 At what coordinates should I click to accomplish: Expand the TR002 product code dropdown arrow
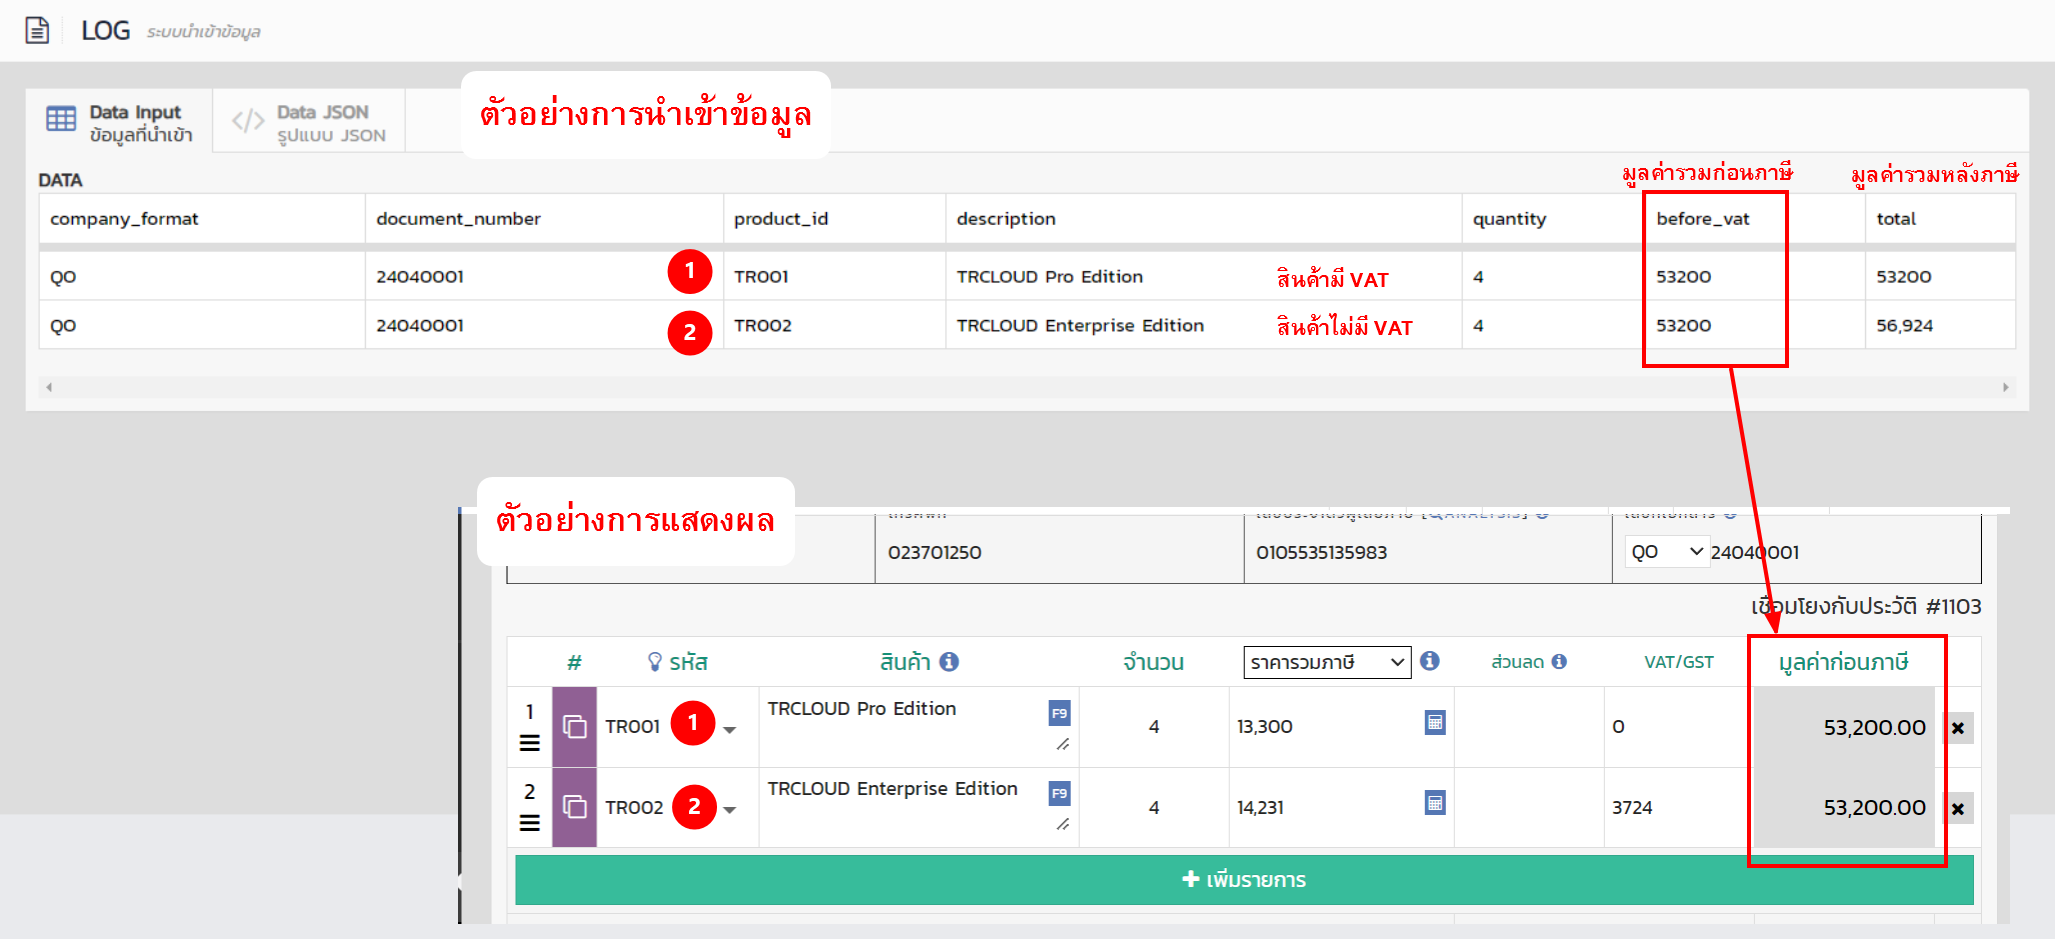730,810
